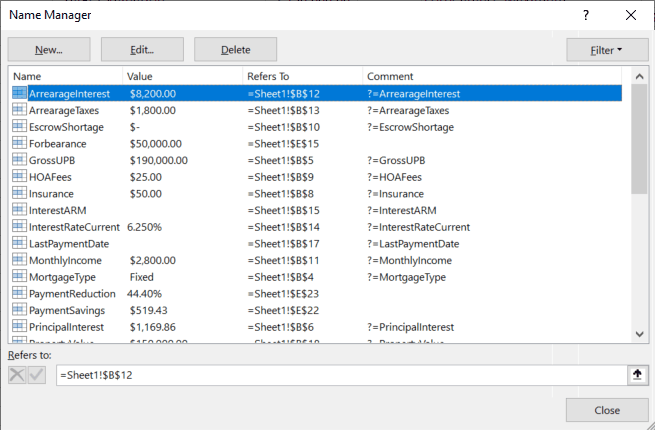Sort by the Refers To column header
The image size is (655, 430).
302,76
